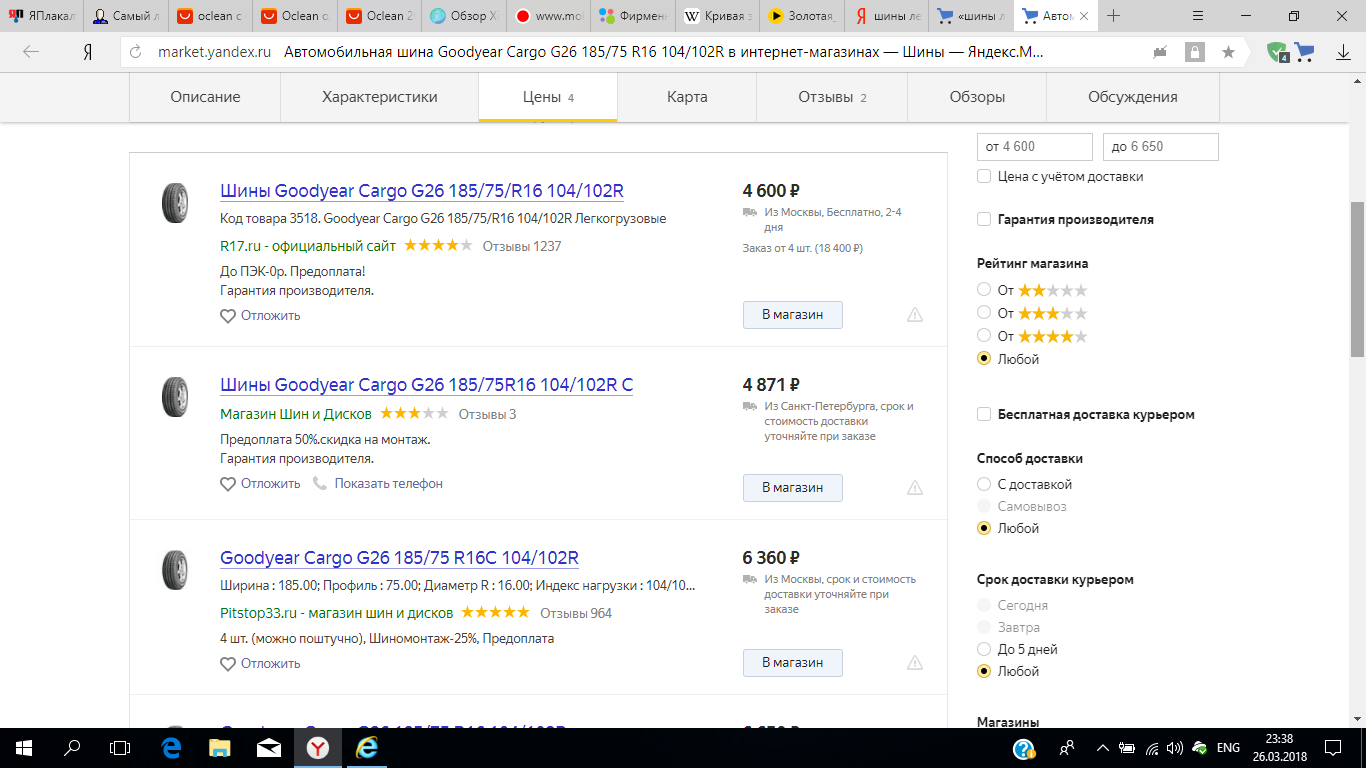Open the Характеристики tab
The height and width of the screenshot is (768, 1366).
(x=380, y=97)
